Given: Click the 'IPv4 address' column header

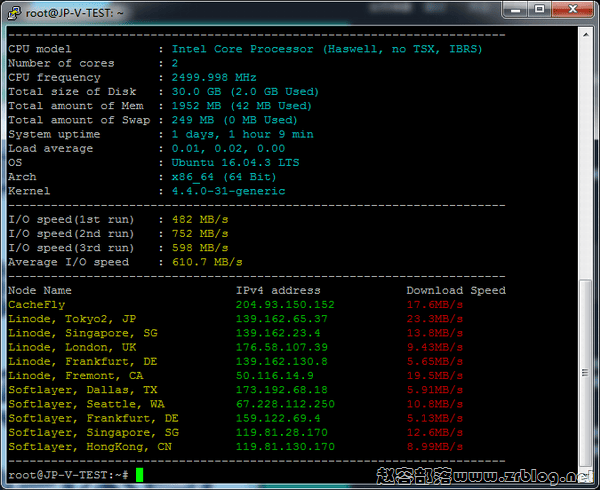Looking at the screenshot, I should point(278,290).
